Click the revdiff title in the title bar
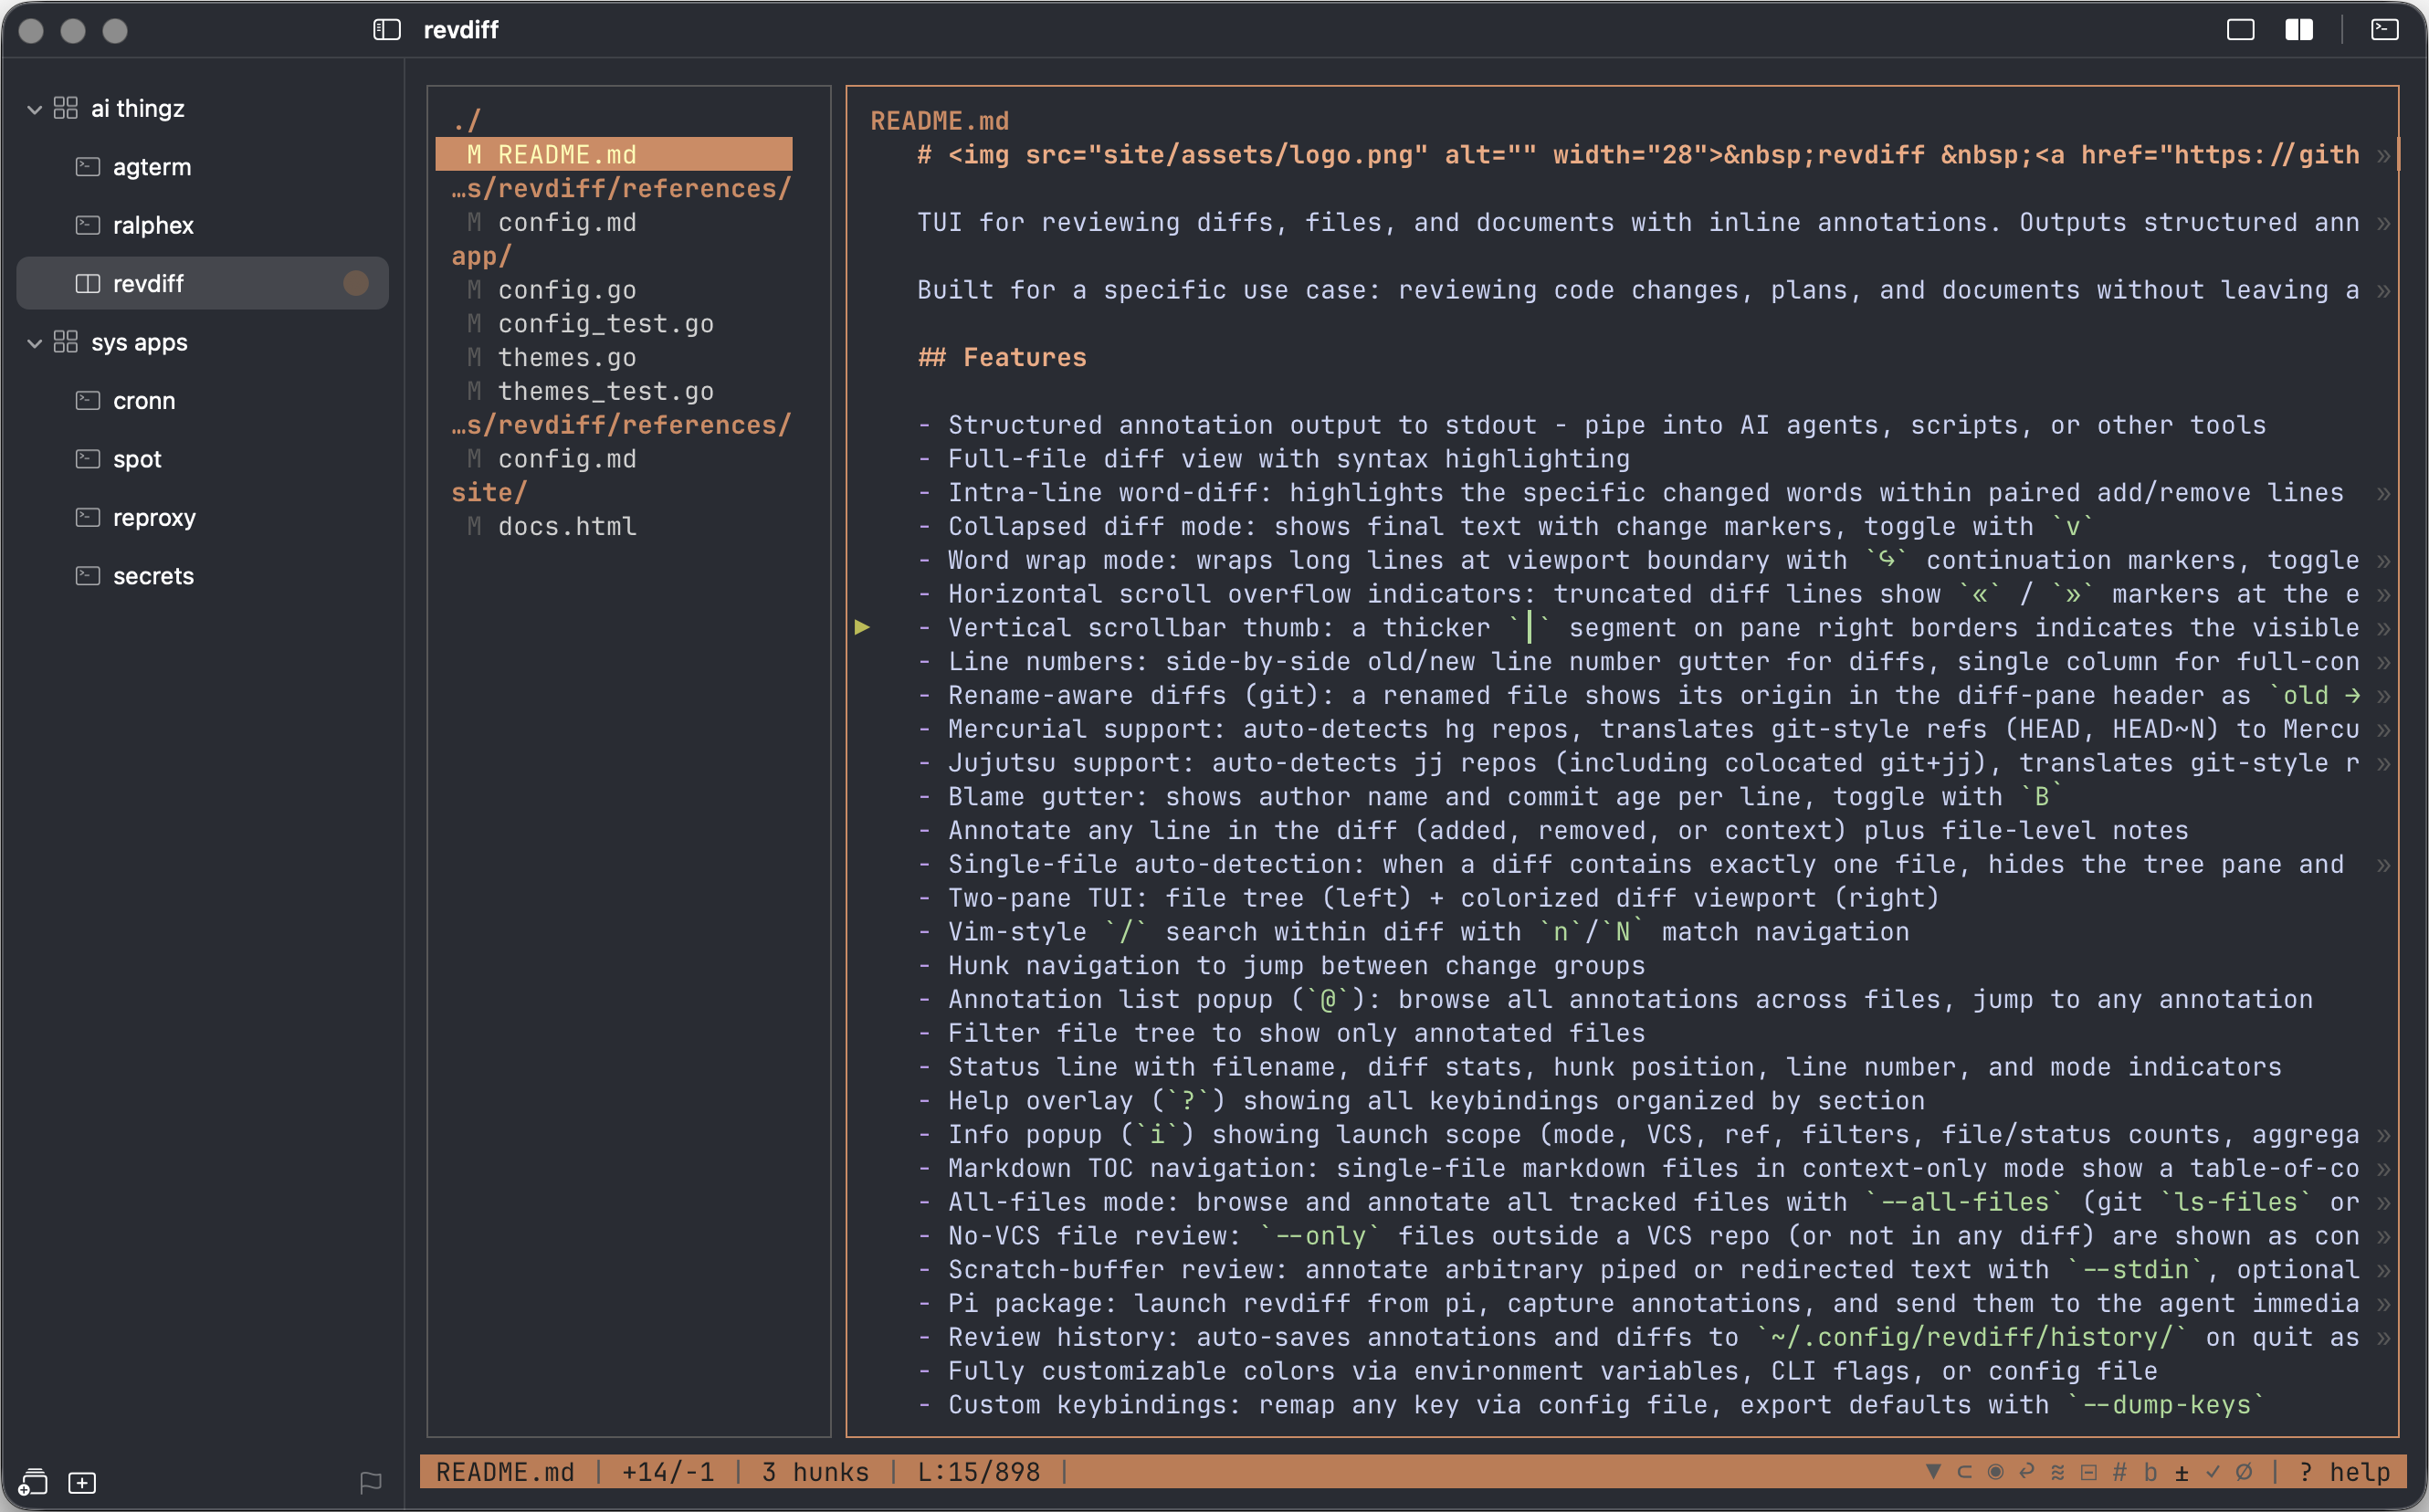 [x=461, y=30]
